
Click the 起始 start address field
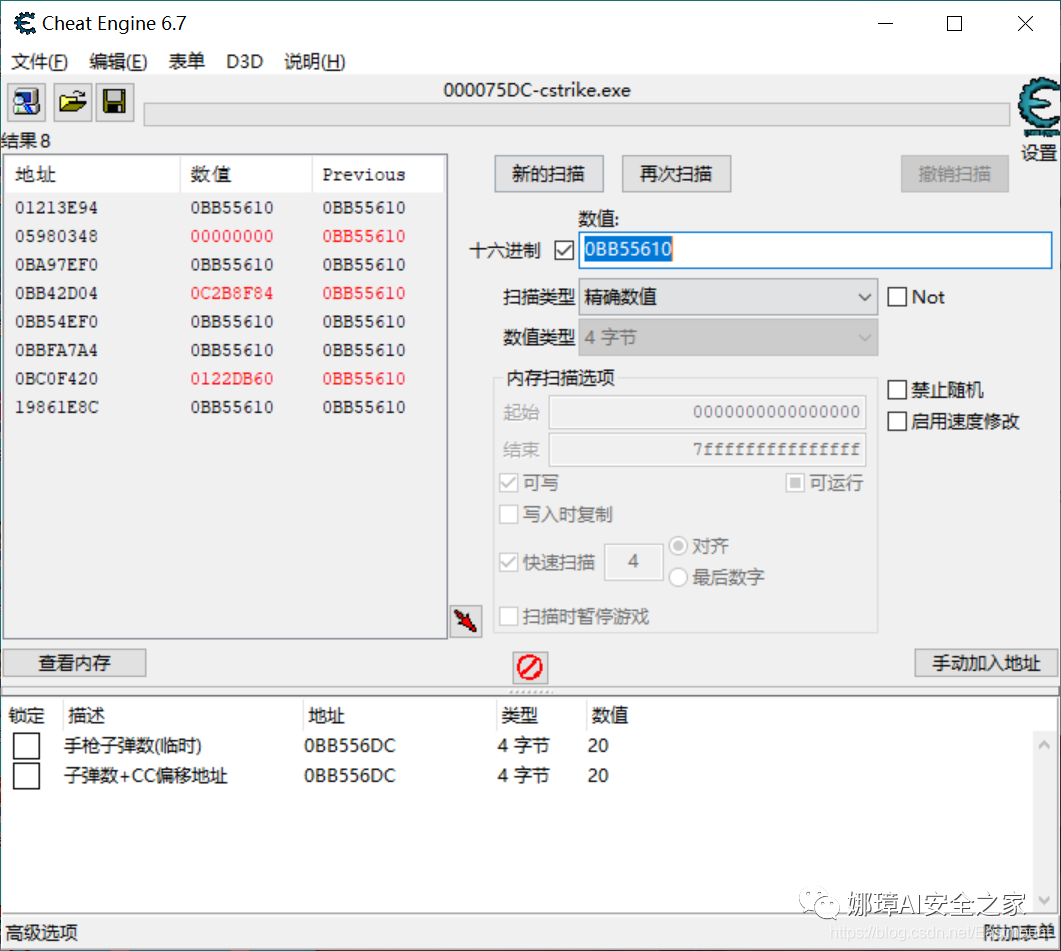pos(707,412)
